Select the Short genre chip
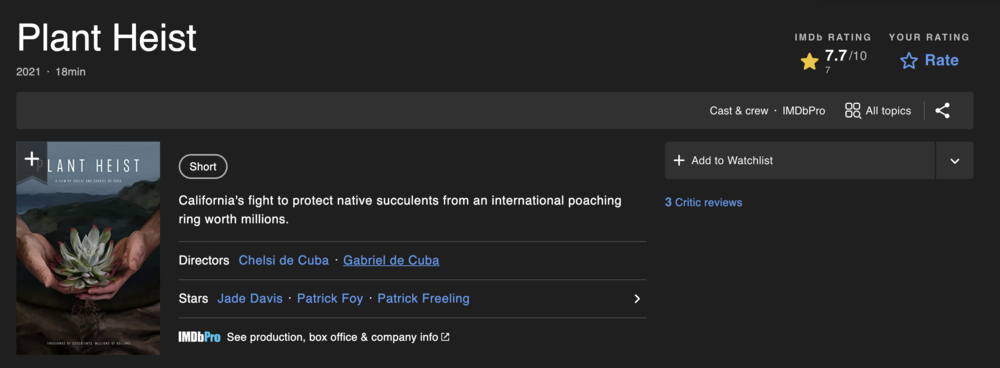 [x=203, y=166]
